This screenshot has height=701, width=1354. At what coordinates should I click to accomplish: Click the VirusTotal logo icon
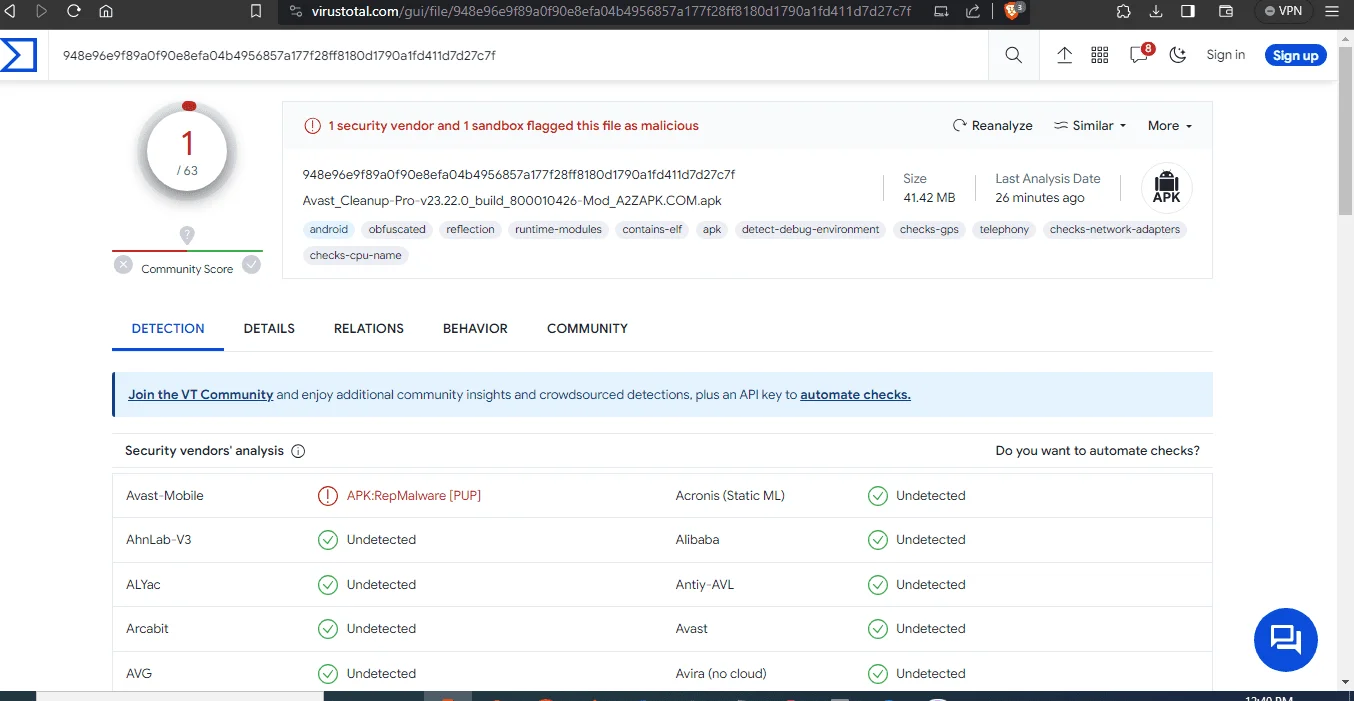tap(18, 55)
